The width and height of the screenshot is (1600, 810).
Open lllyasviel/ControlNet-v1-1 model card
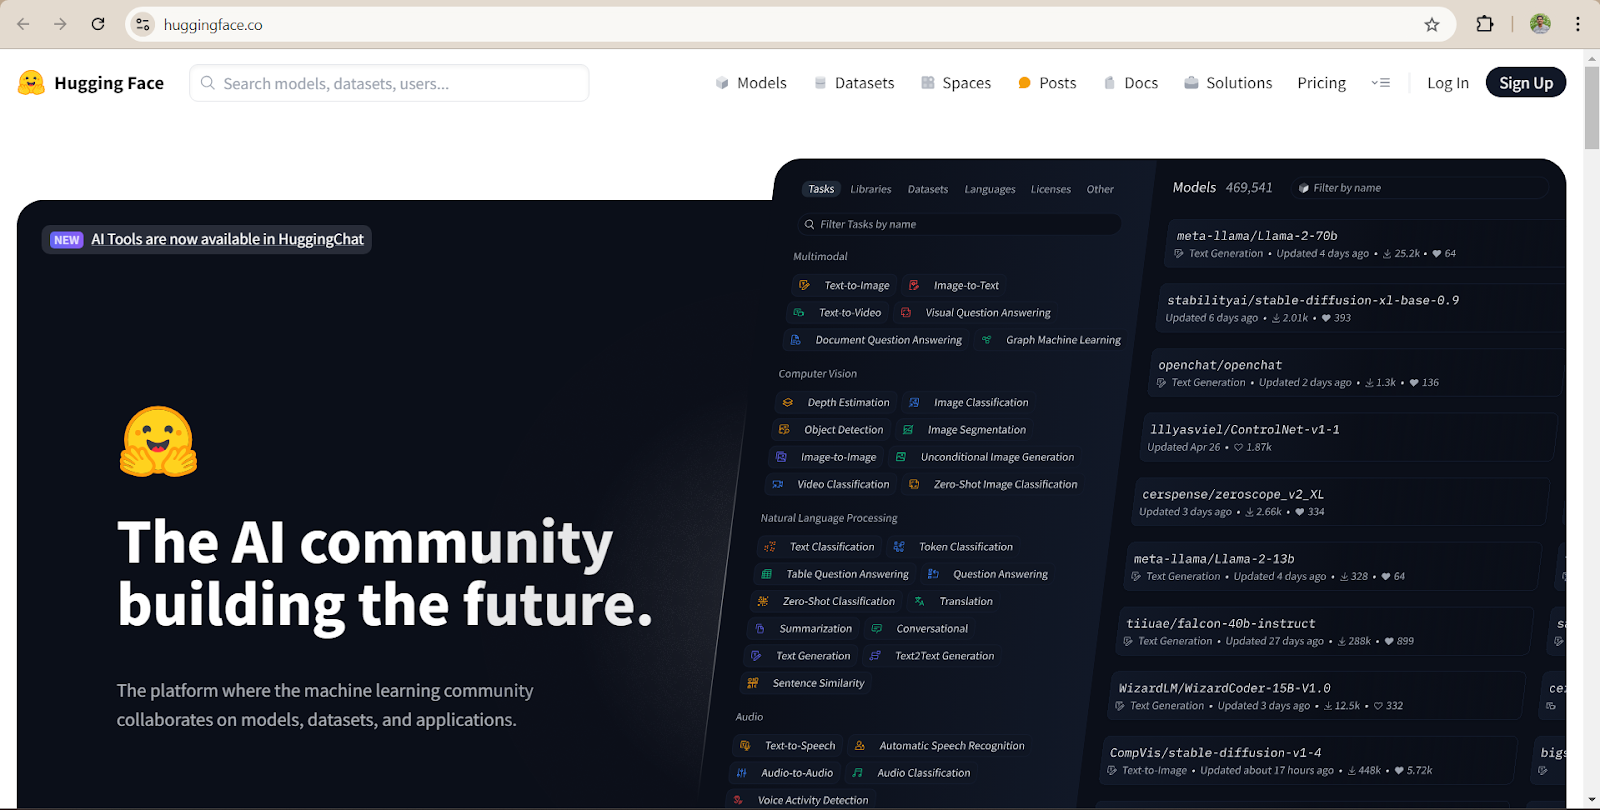tap(1350, 438)
